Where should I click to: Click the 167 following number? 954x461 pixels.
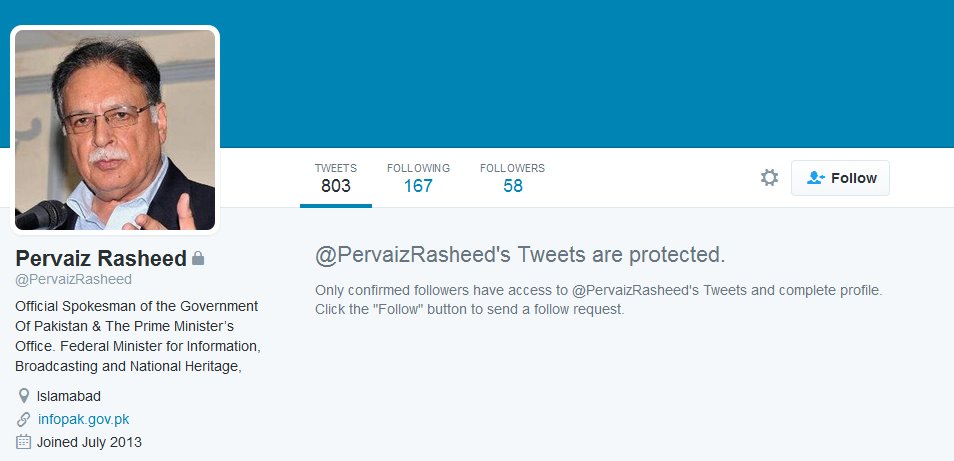click(x=419, y=186)
